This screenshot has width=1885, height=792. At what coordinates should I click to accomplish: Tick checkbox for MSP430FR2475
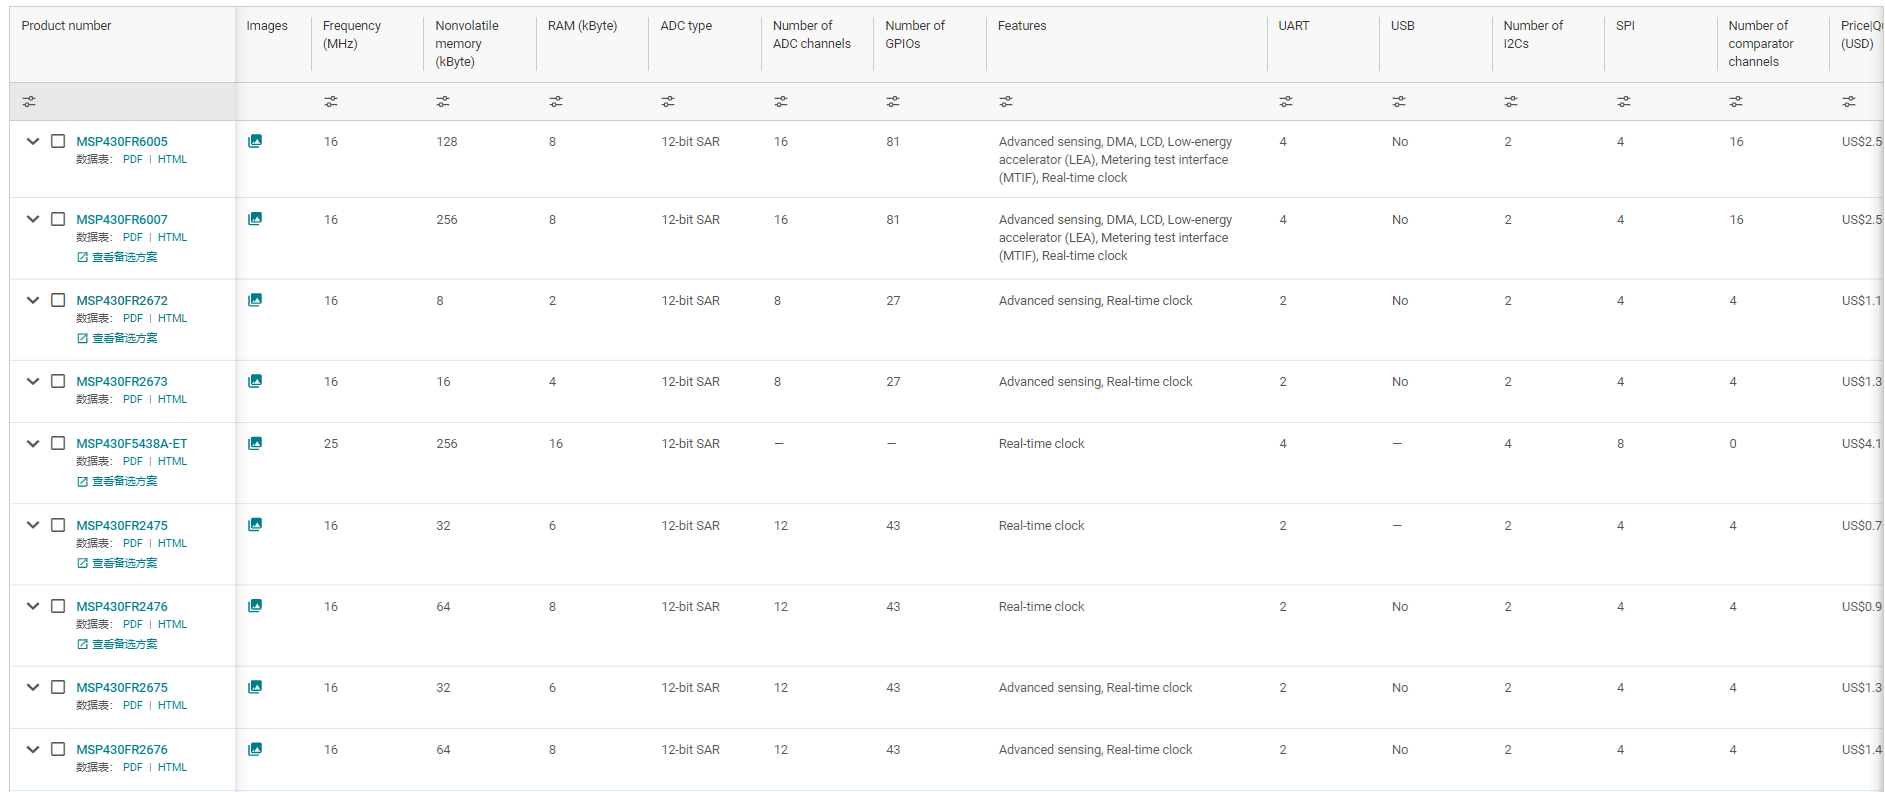58,525
